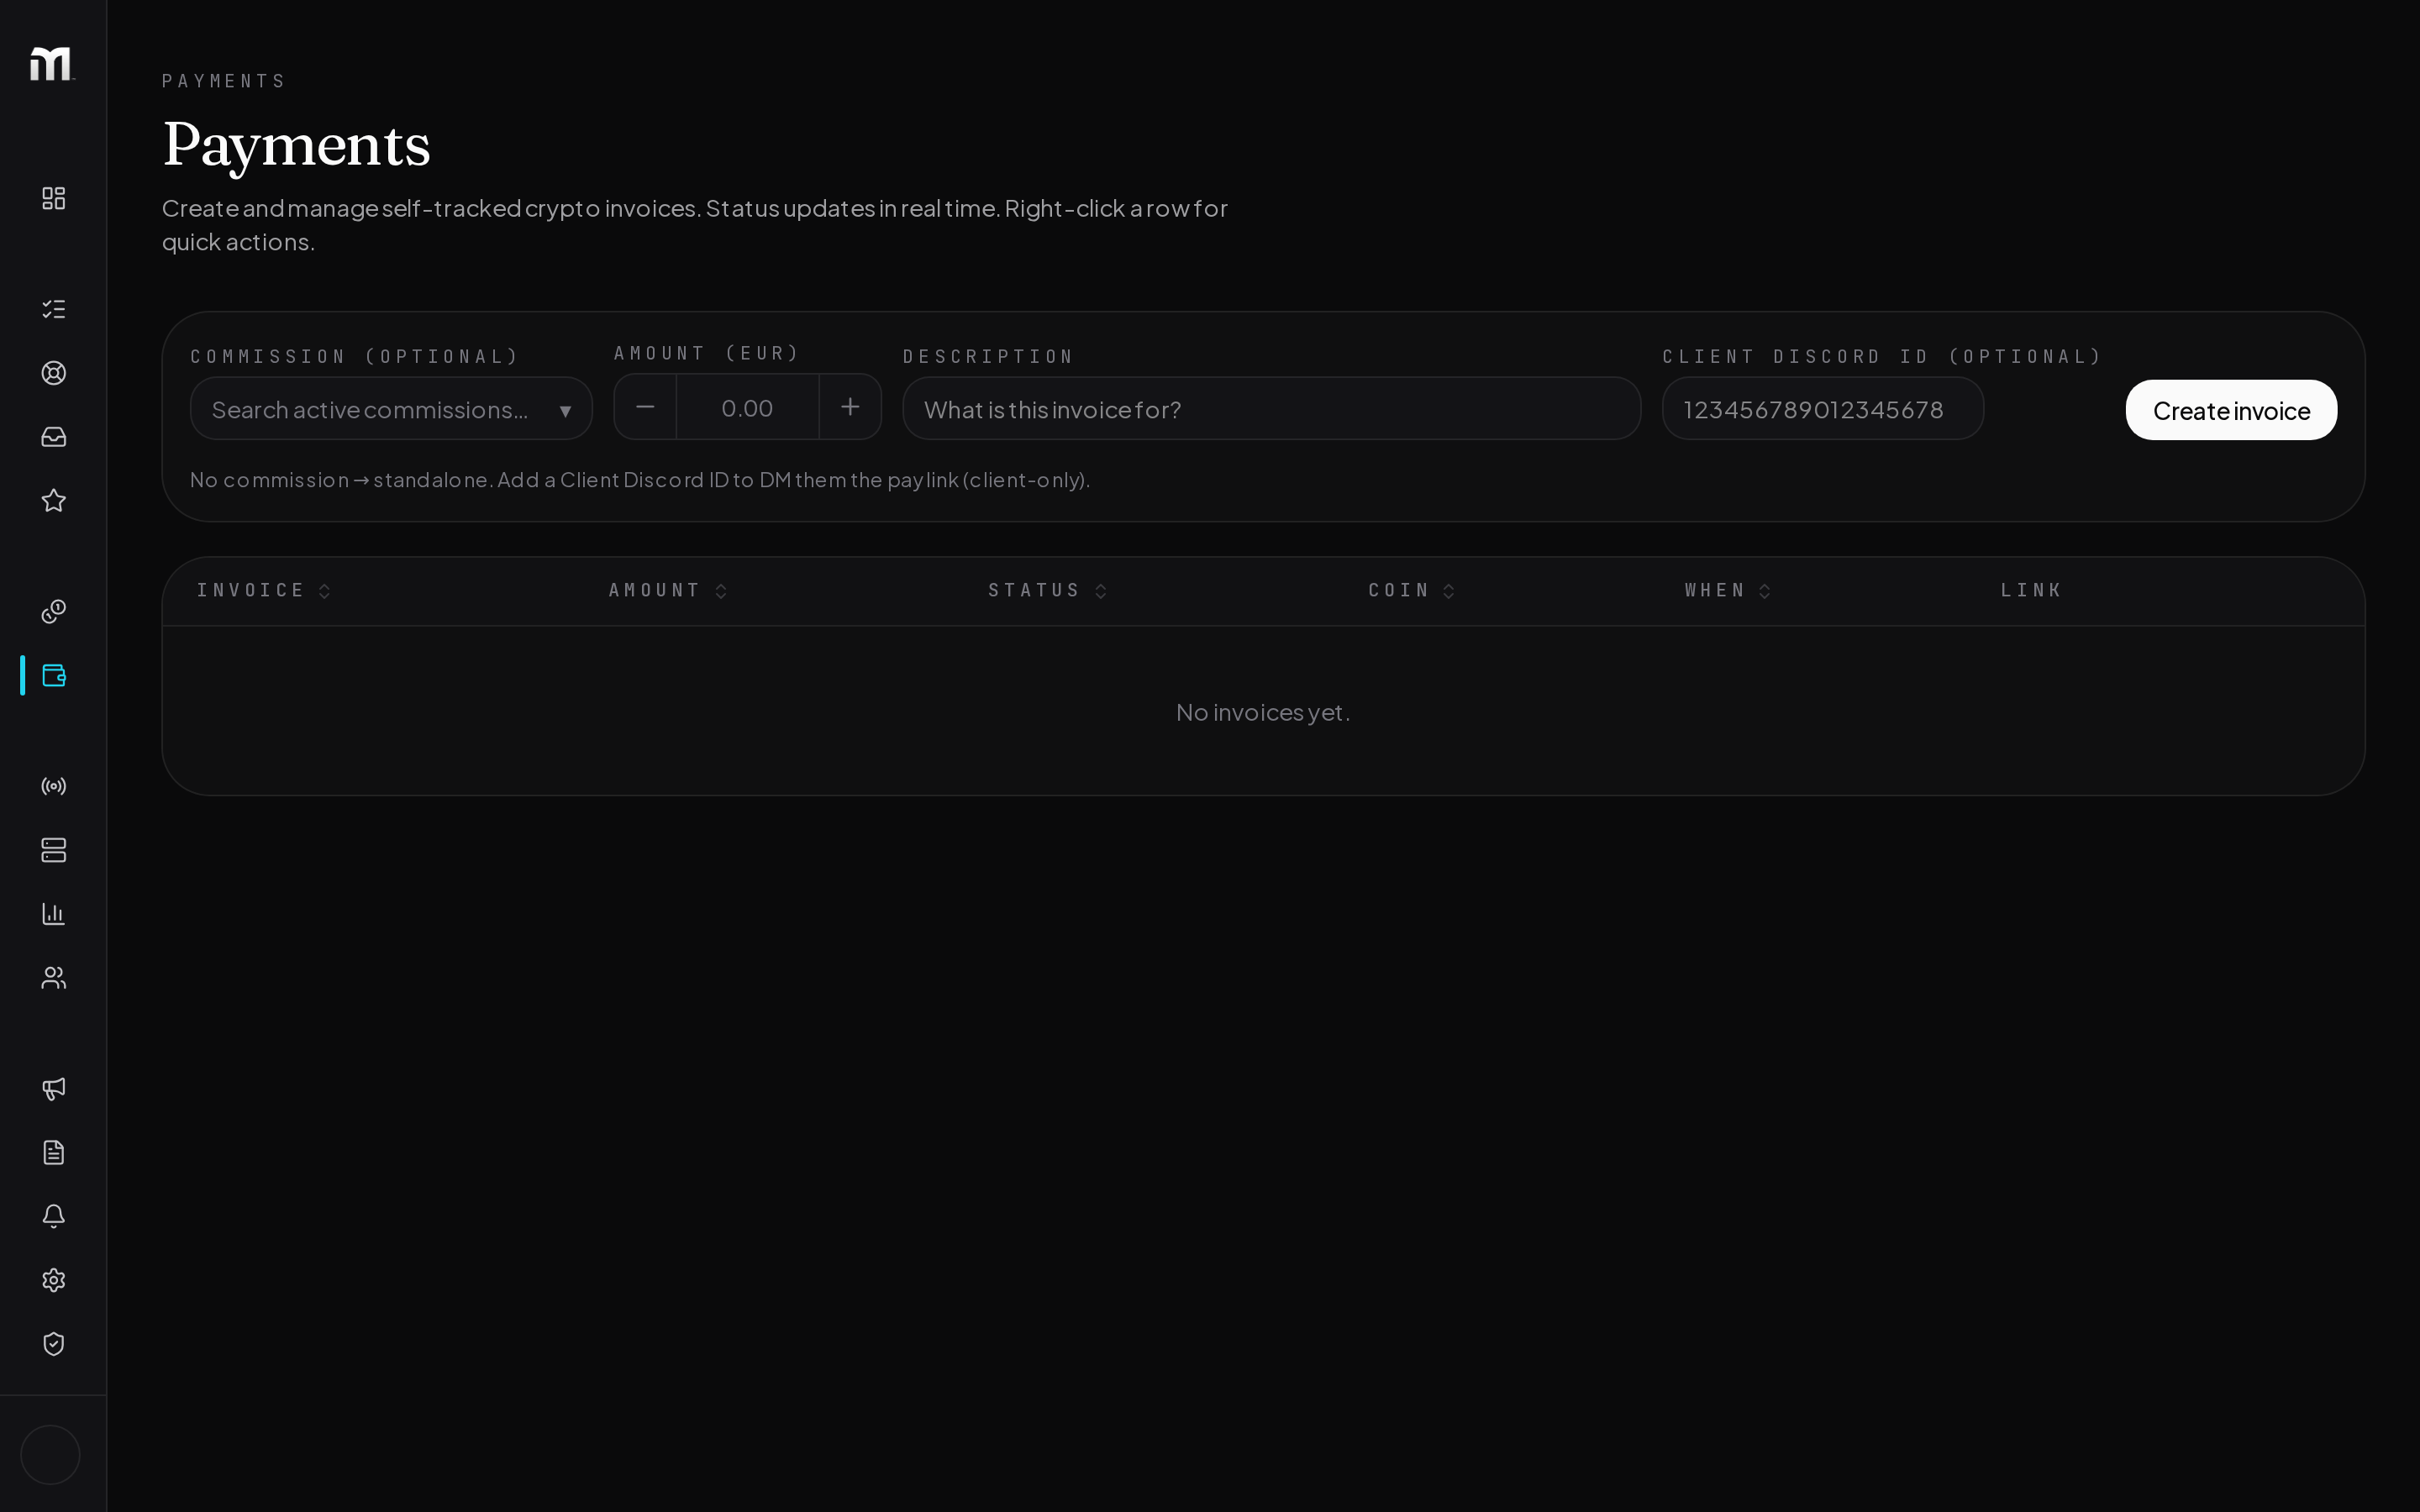
Task: Open the users group icon
Action: [x=54, y=978]
